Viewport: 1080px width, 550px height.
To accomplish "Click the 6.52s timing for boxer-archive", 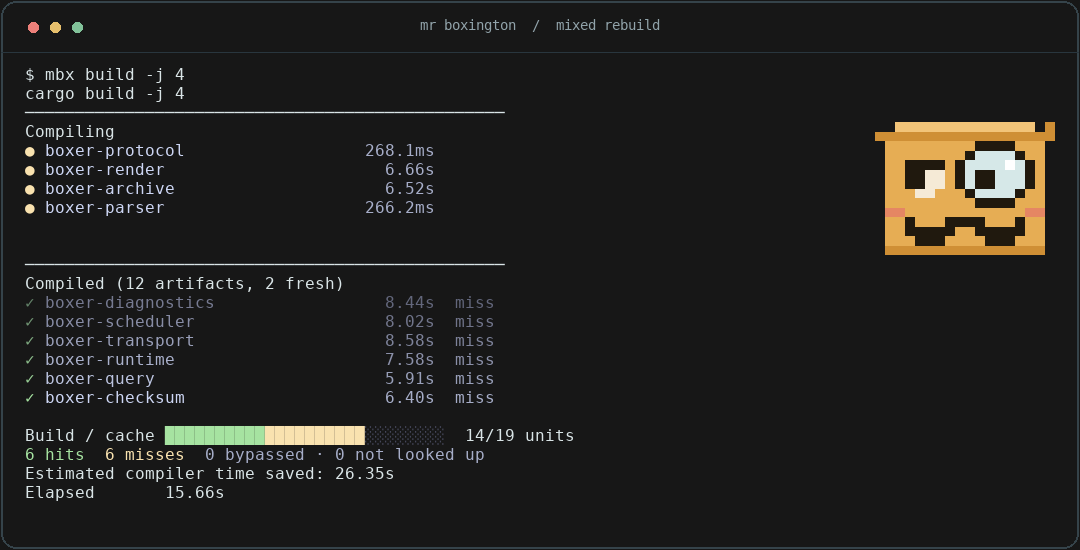I will [410, 189].
